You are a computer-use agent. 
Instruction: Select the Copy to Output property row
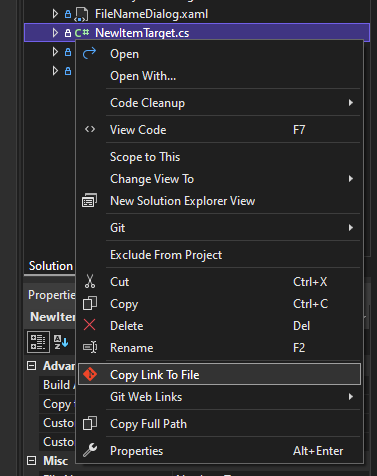tap(57, 404)
